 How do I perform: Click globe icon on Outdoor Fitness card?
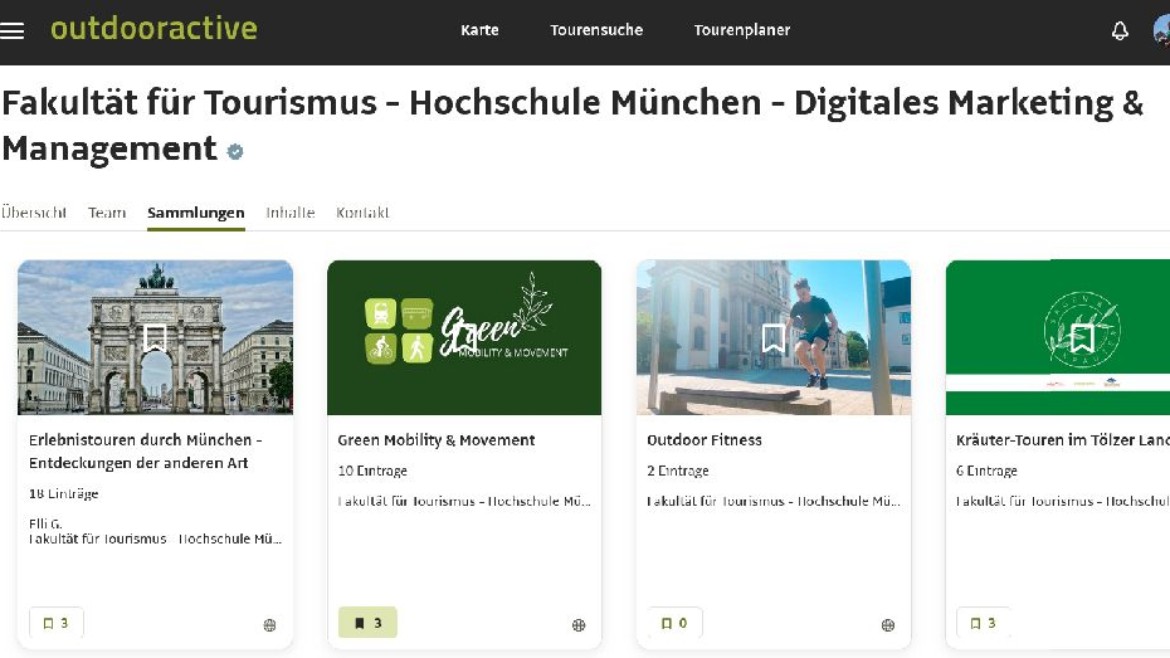click(887, 625)
